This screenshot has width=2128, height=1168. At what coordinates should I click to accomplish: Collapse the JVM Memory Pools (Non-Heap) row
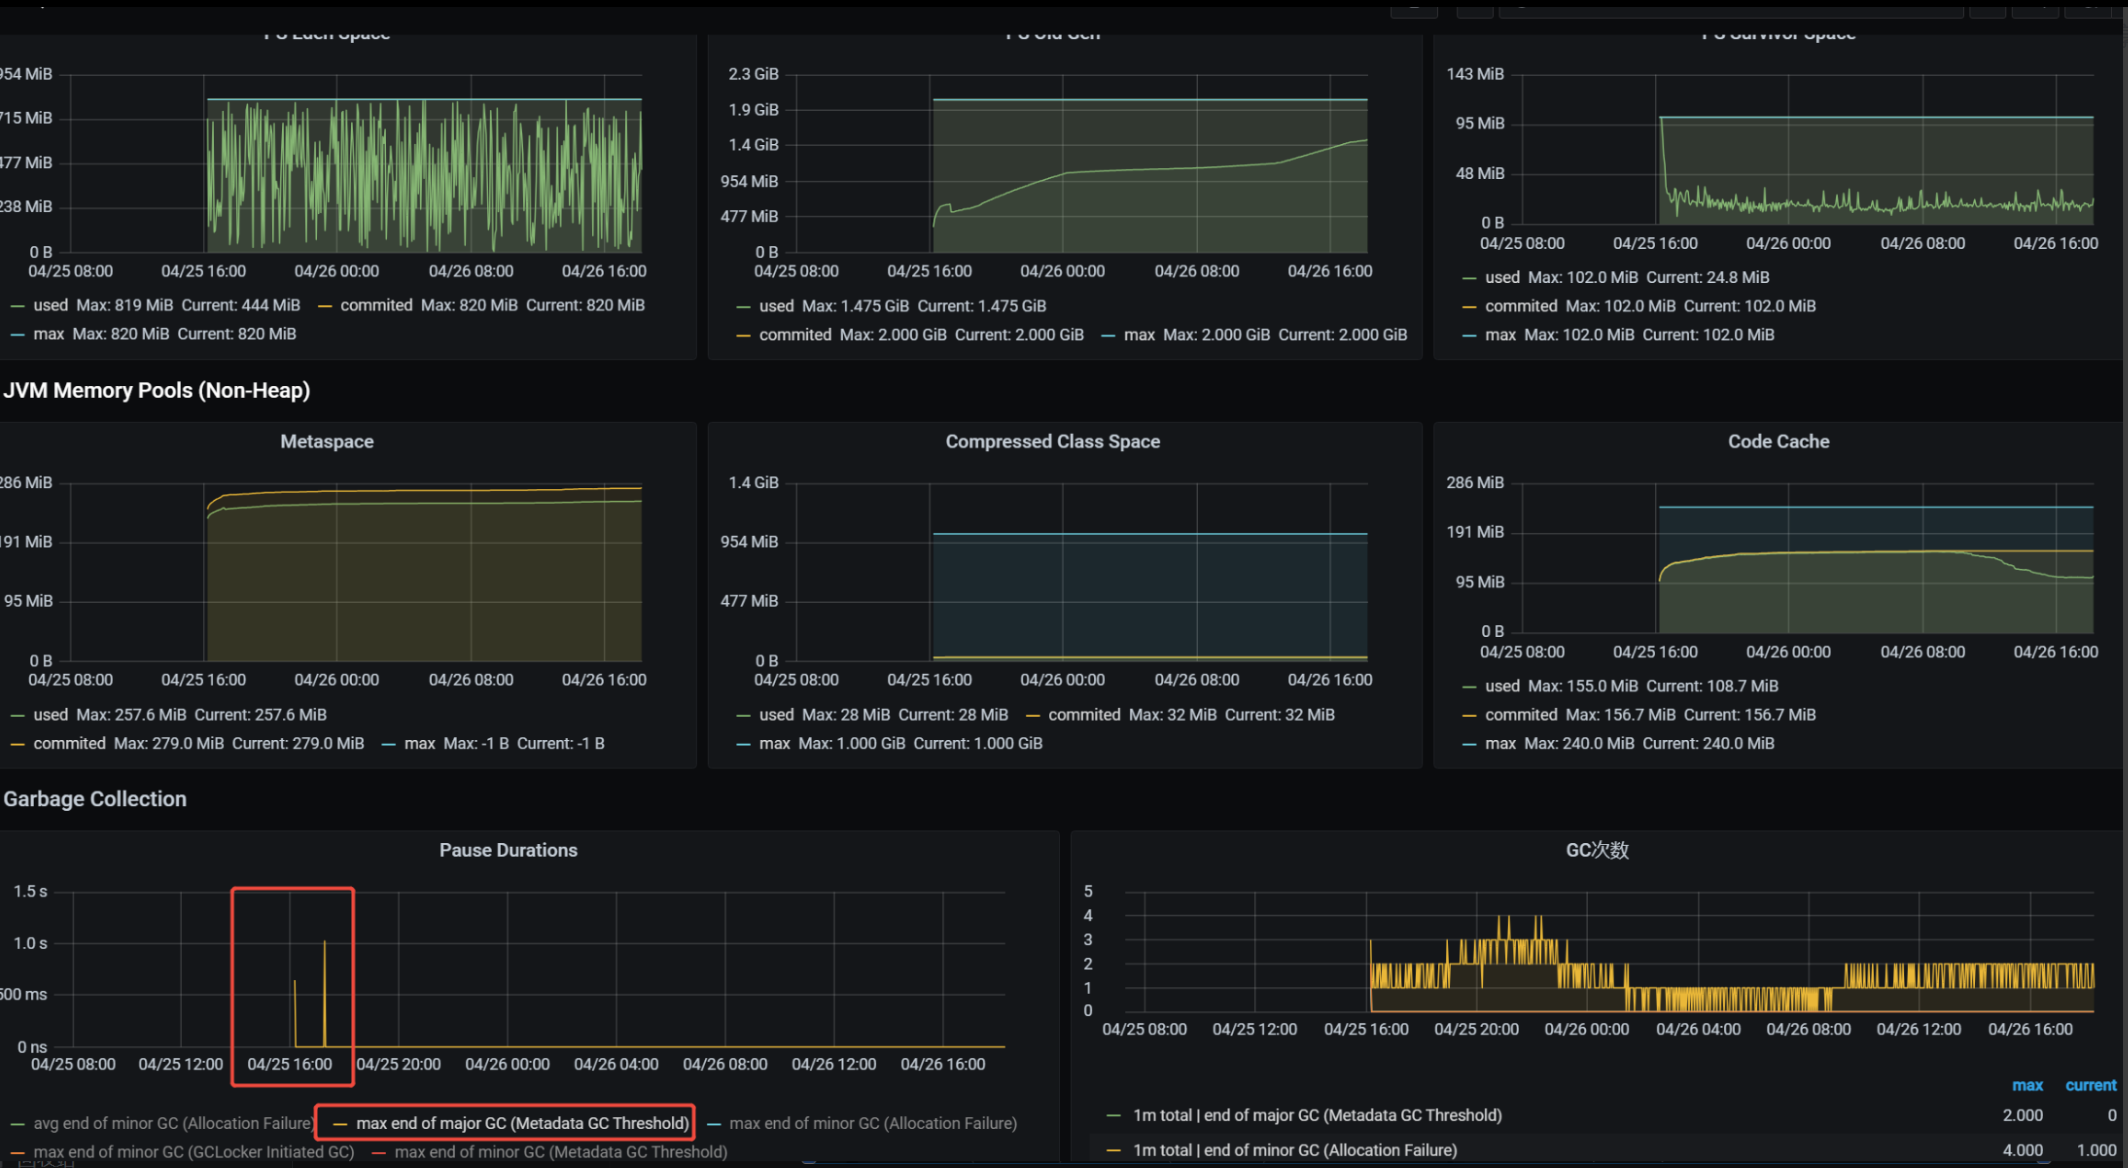(156, 391)
